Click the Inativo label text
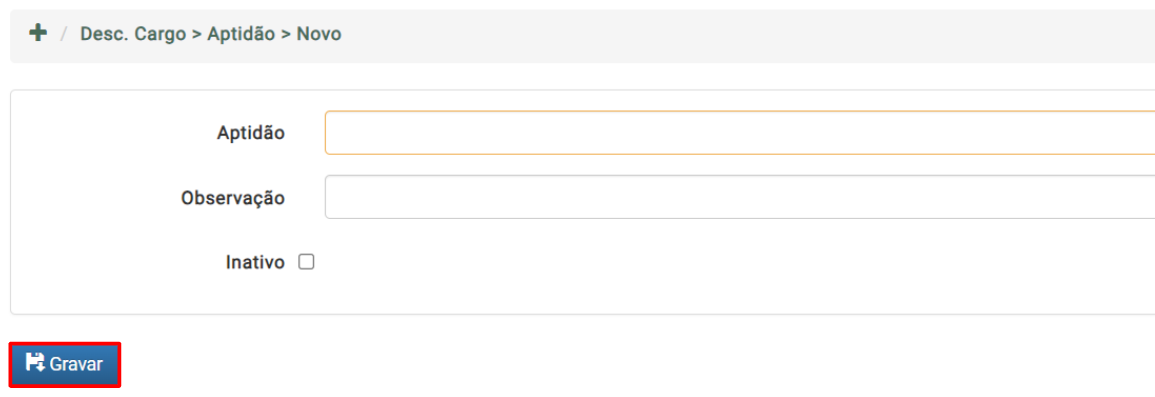 click(x=255, y=263)
